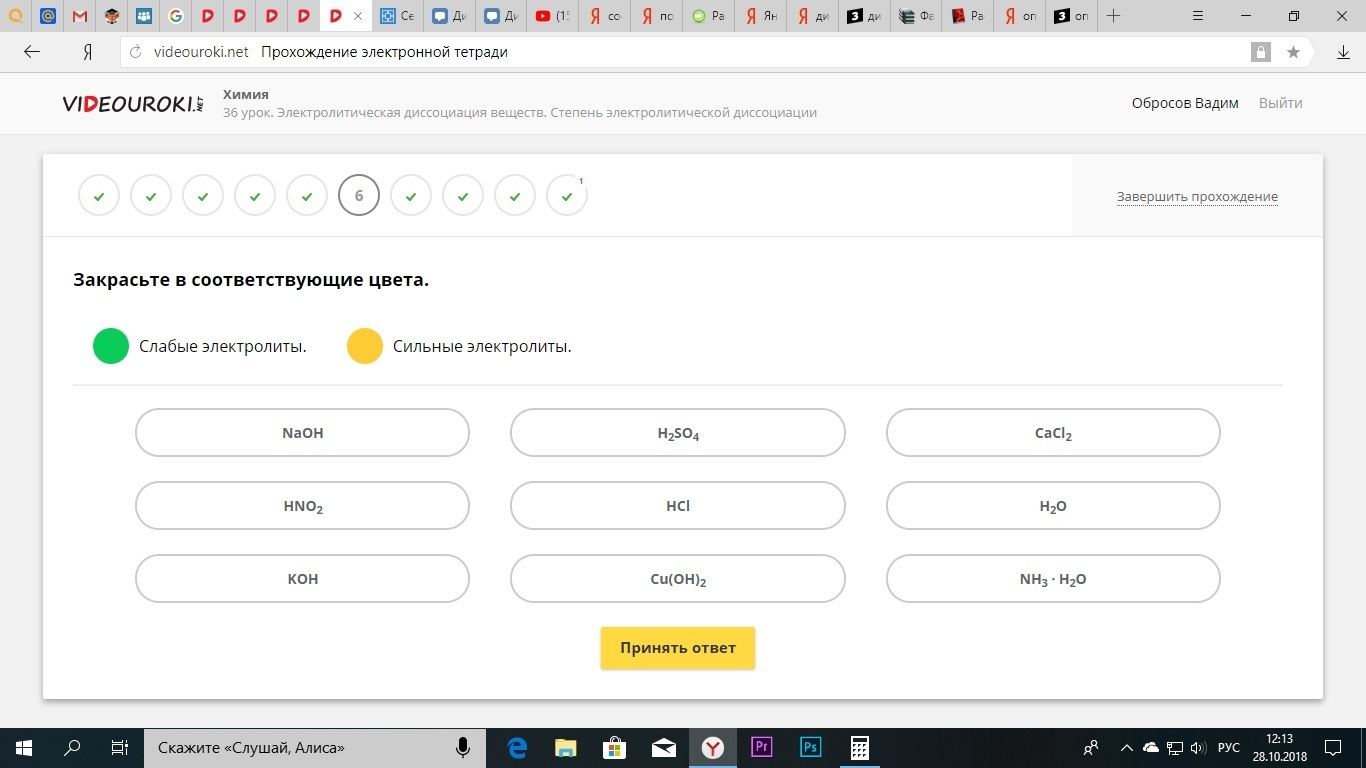Open the browser downloads arrow
The height and width of the screenshot is (768, 1366).
[x=1343, y=52]
